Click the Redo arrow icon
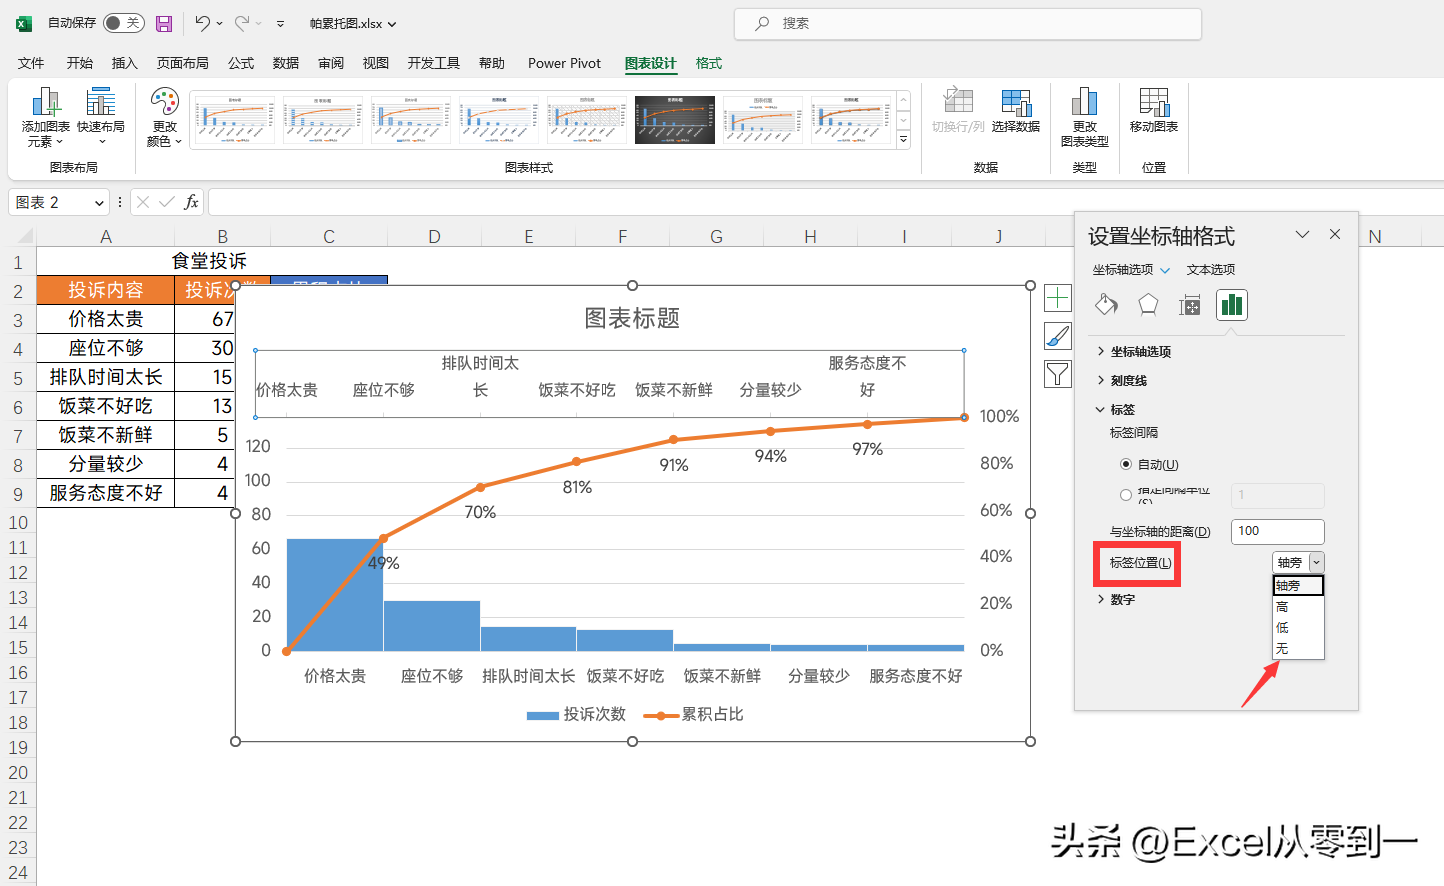 tap(242, 23)
